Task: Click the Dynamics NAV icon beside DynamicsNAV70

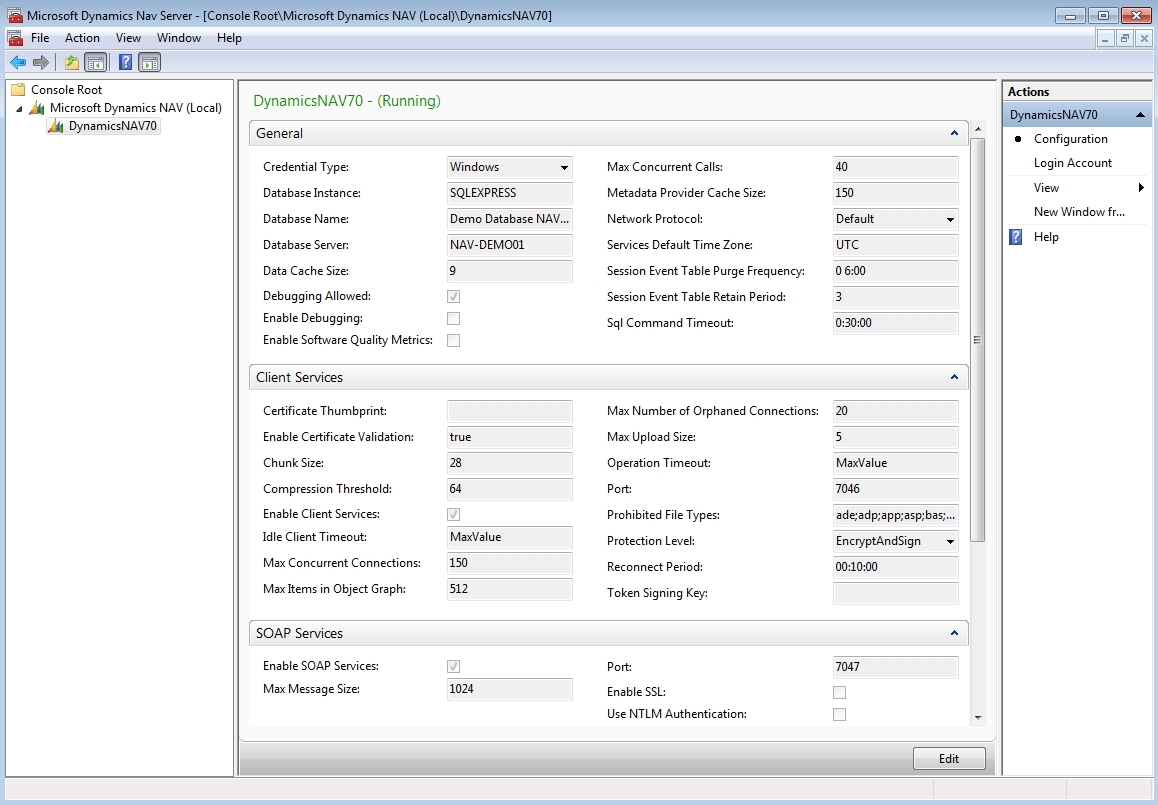Action: (55, 126)
